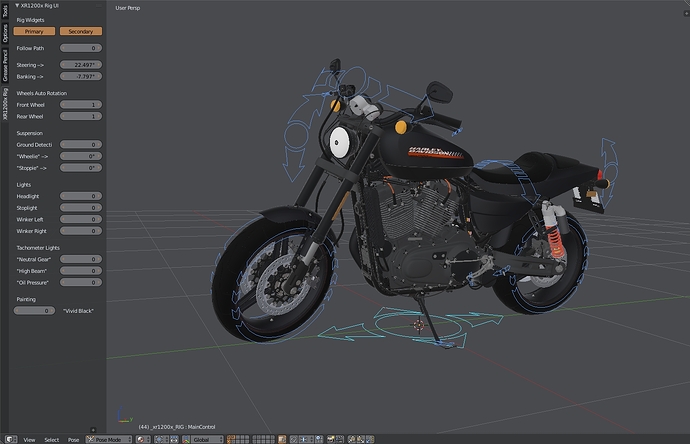The width and height of the screenshot is (690, 444).
Task: Expand the properties region plus icon at top right
Action: (x=686, y=14)
